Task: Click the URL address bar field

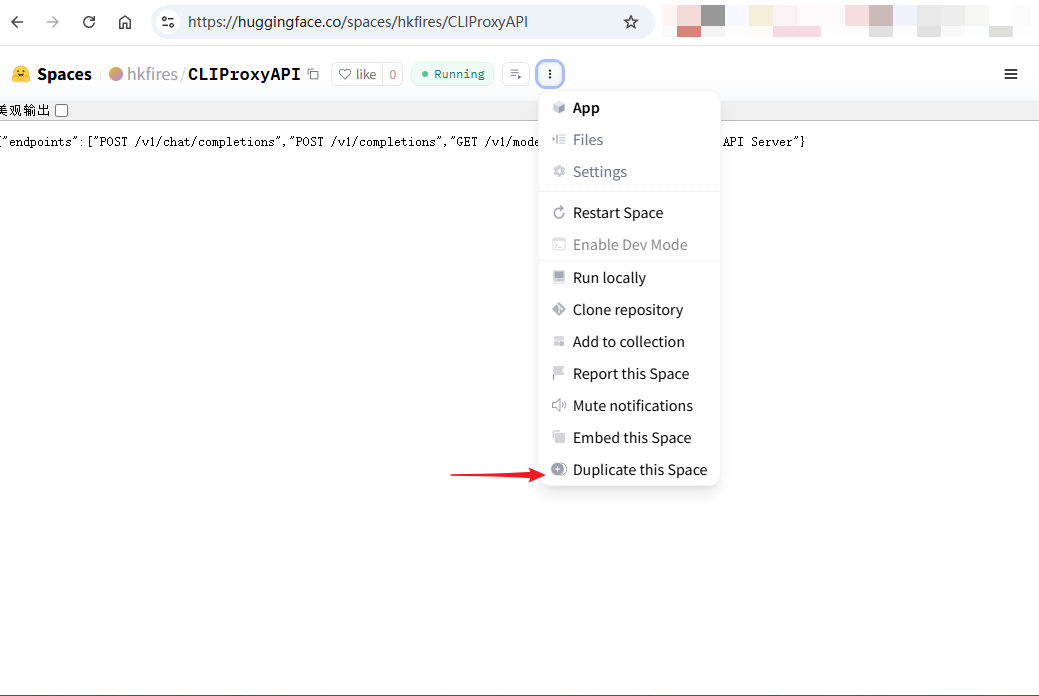Action: click(400, 22)
